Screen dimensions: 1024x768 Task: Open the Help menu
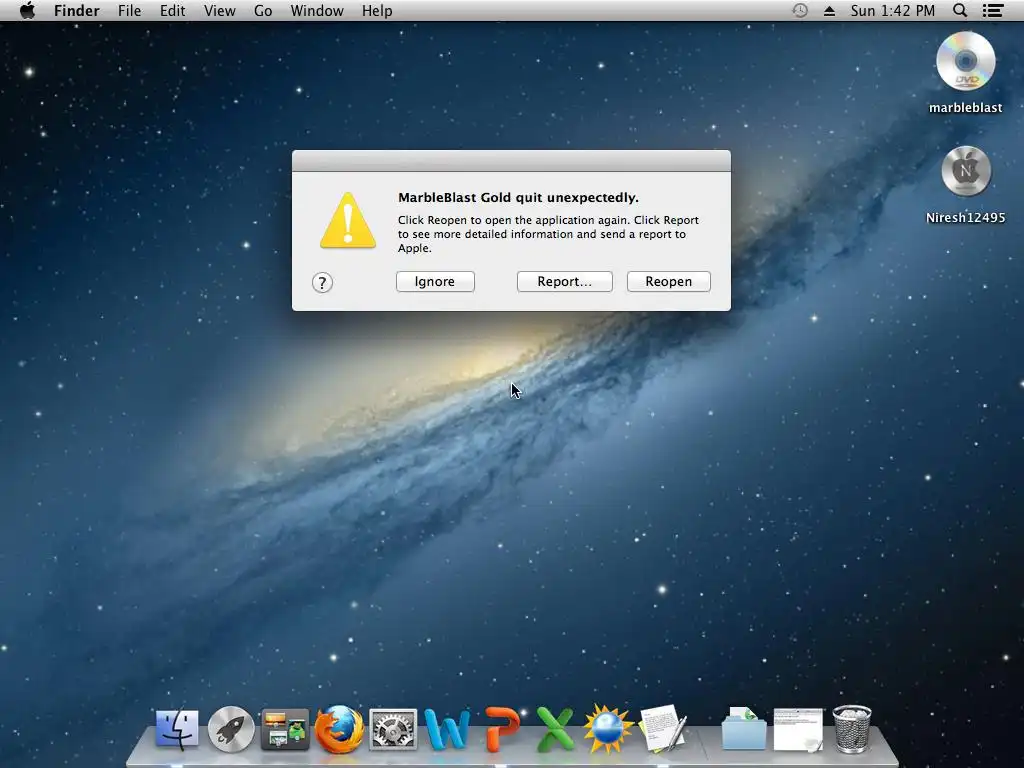tap(377, 10)
